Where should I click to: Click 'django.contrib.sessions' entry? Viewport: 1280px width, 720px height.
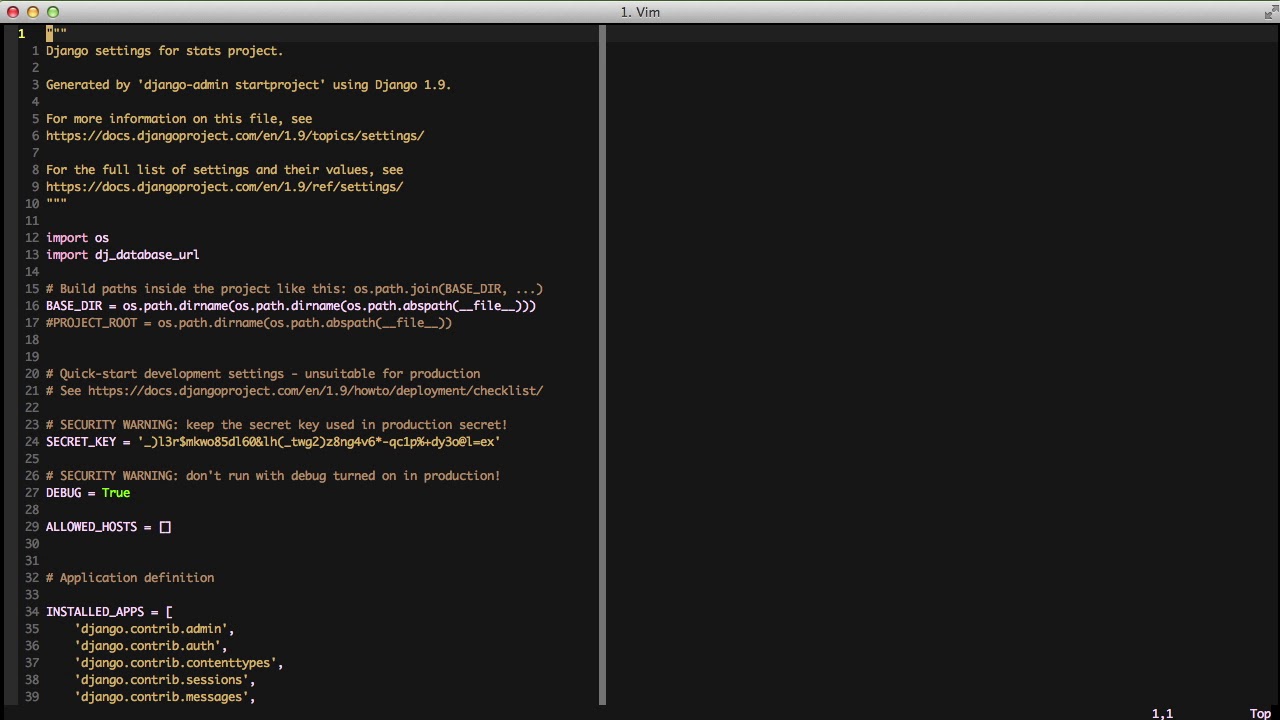tap(165, 680)
